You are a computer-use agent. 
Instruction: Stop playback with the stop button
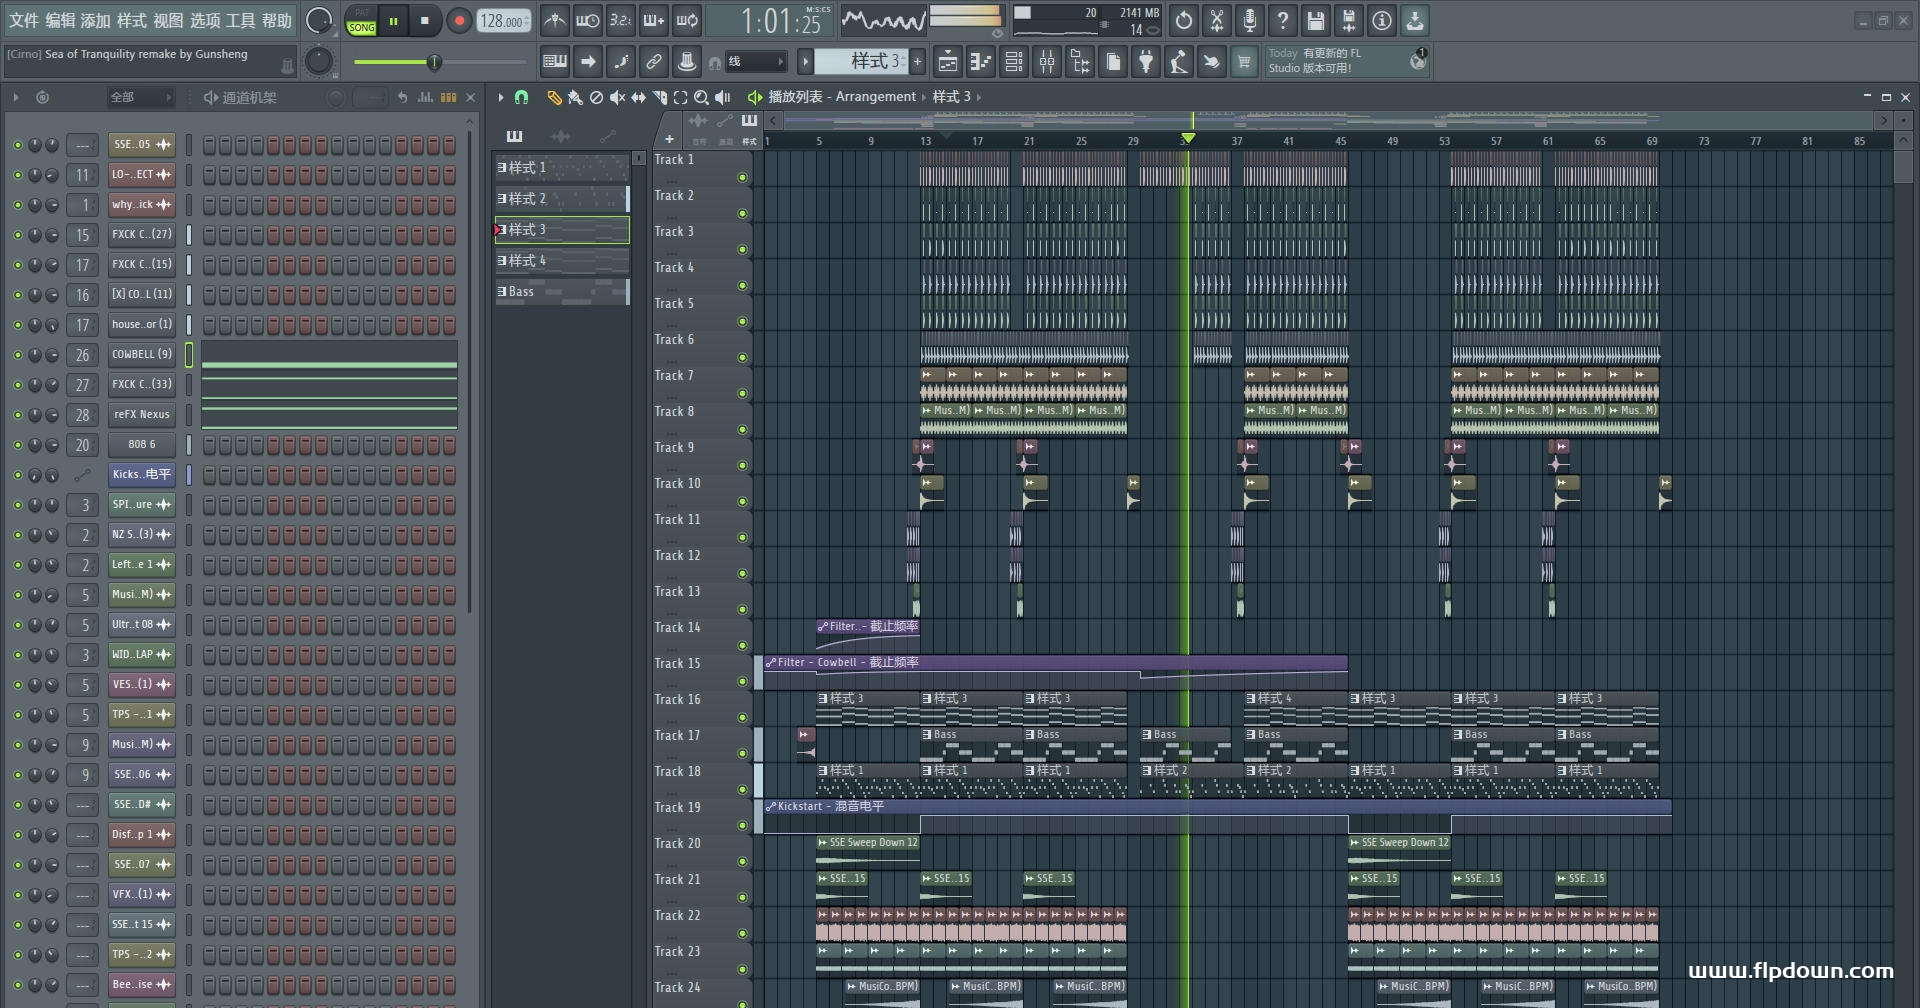425,21
